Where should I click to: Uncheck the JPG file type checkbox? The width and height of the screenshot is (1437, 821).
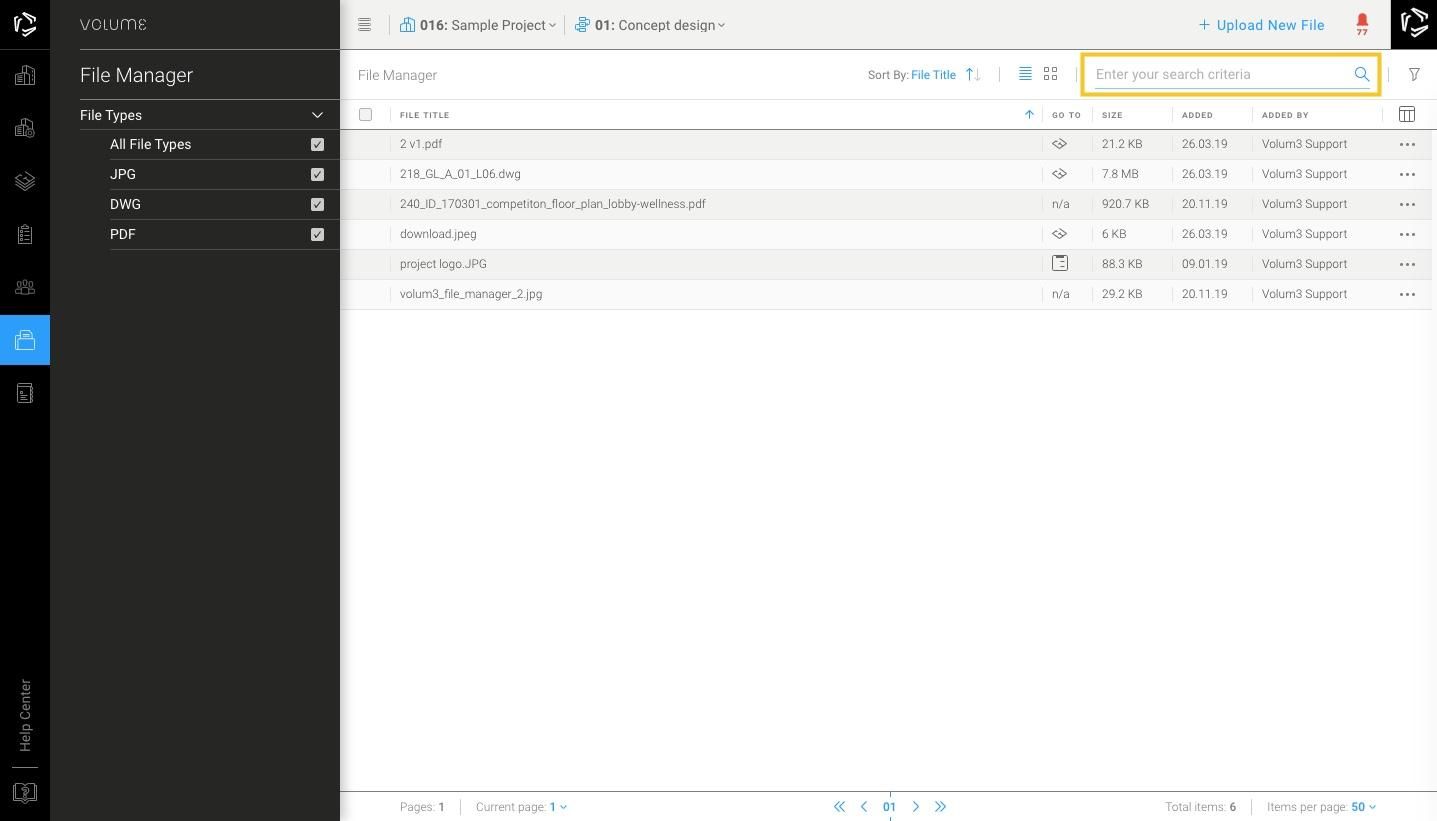[x=317, y=174]
